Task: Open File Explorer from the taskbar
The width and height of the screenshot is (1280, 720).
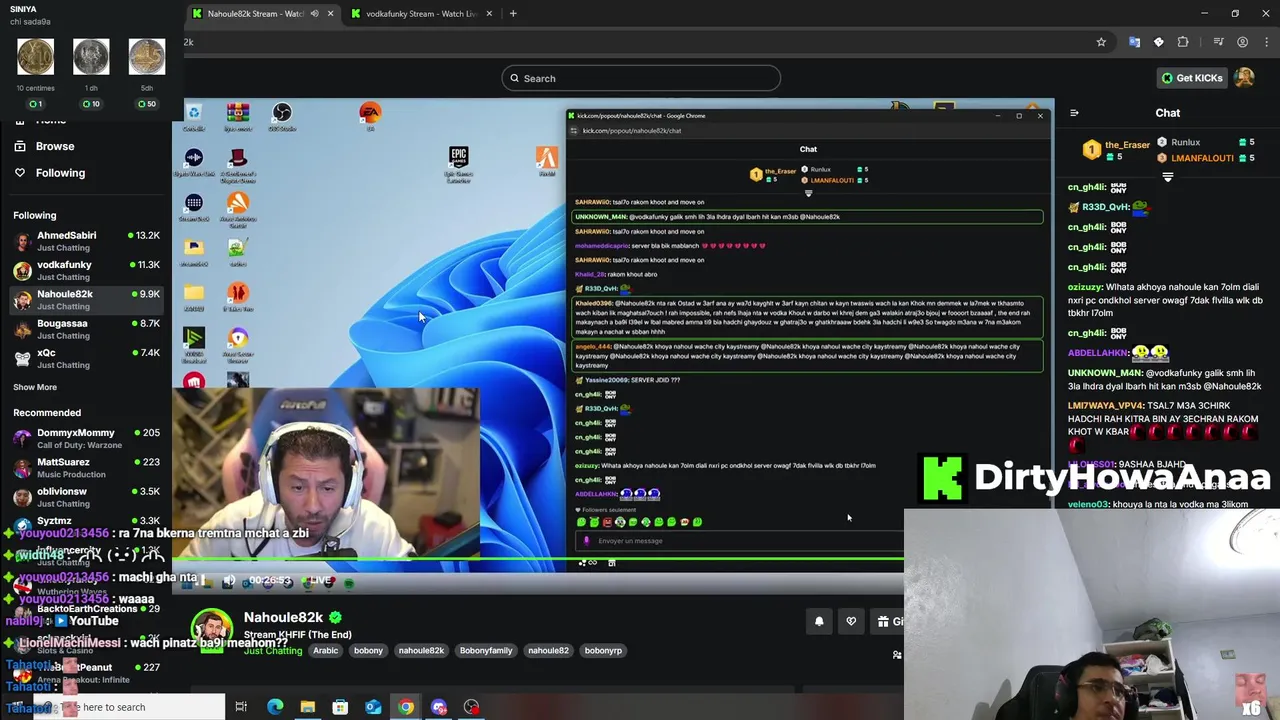Action: (308, 707)
